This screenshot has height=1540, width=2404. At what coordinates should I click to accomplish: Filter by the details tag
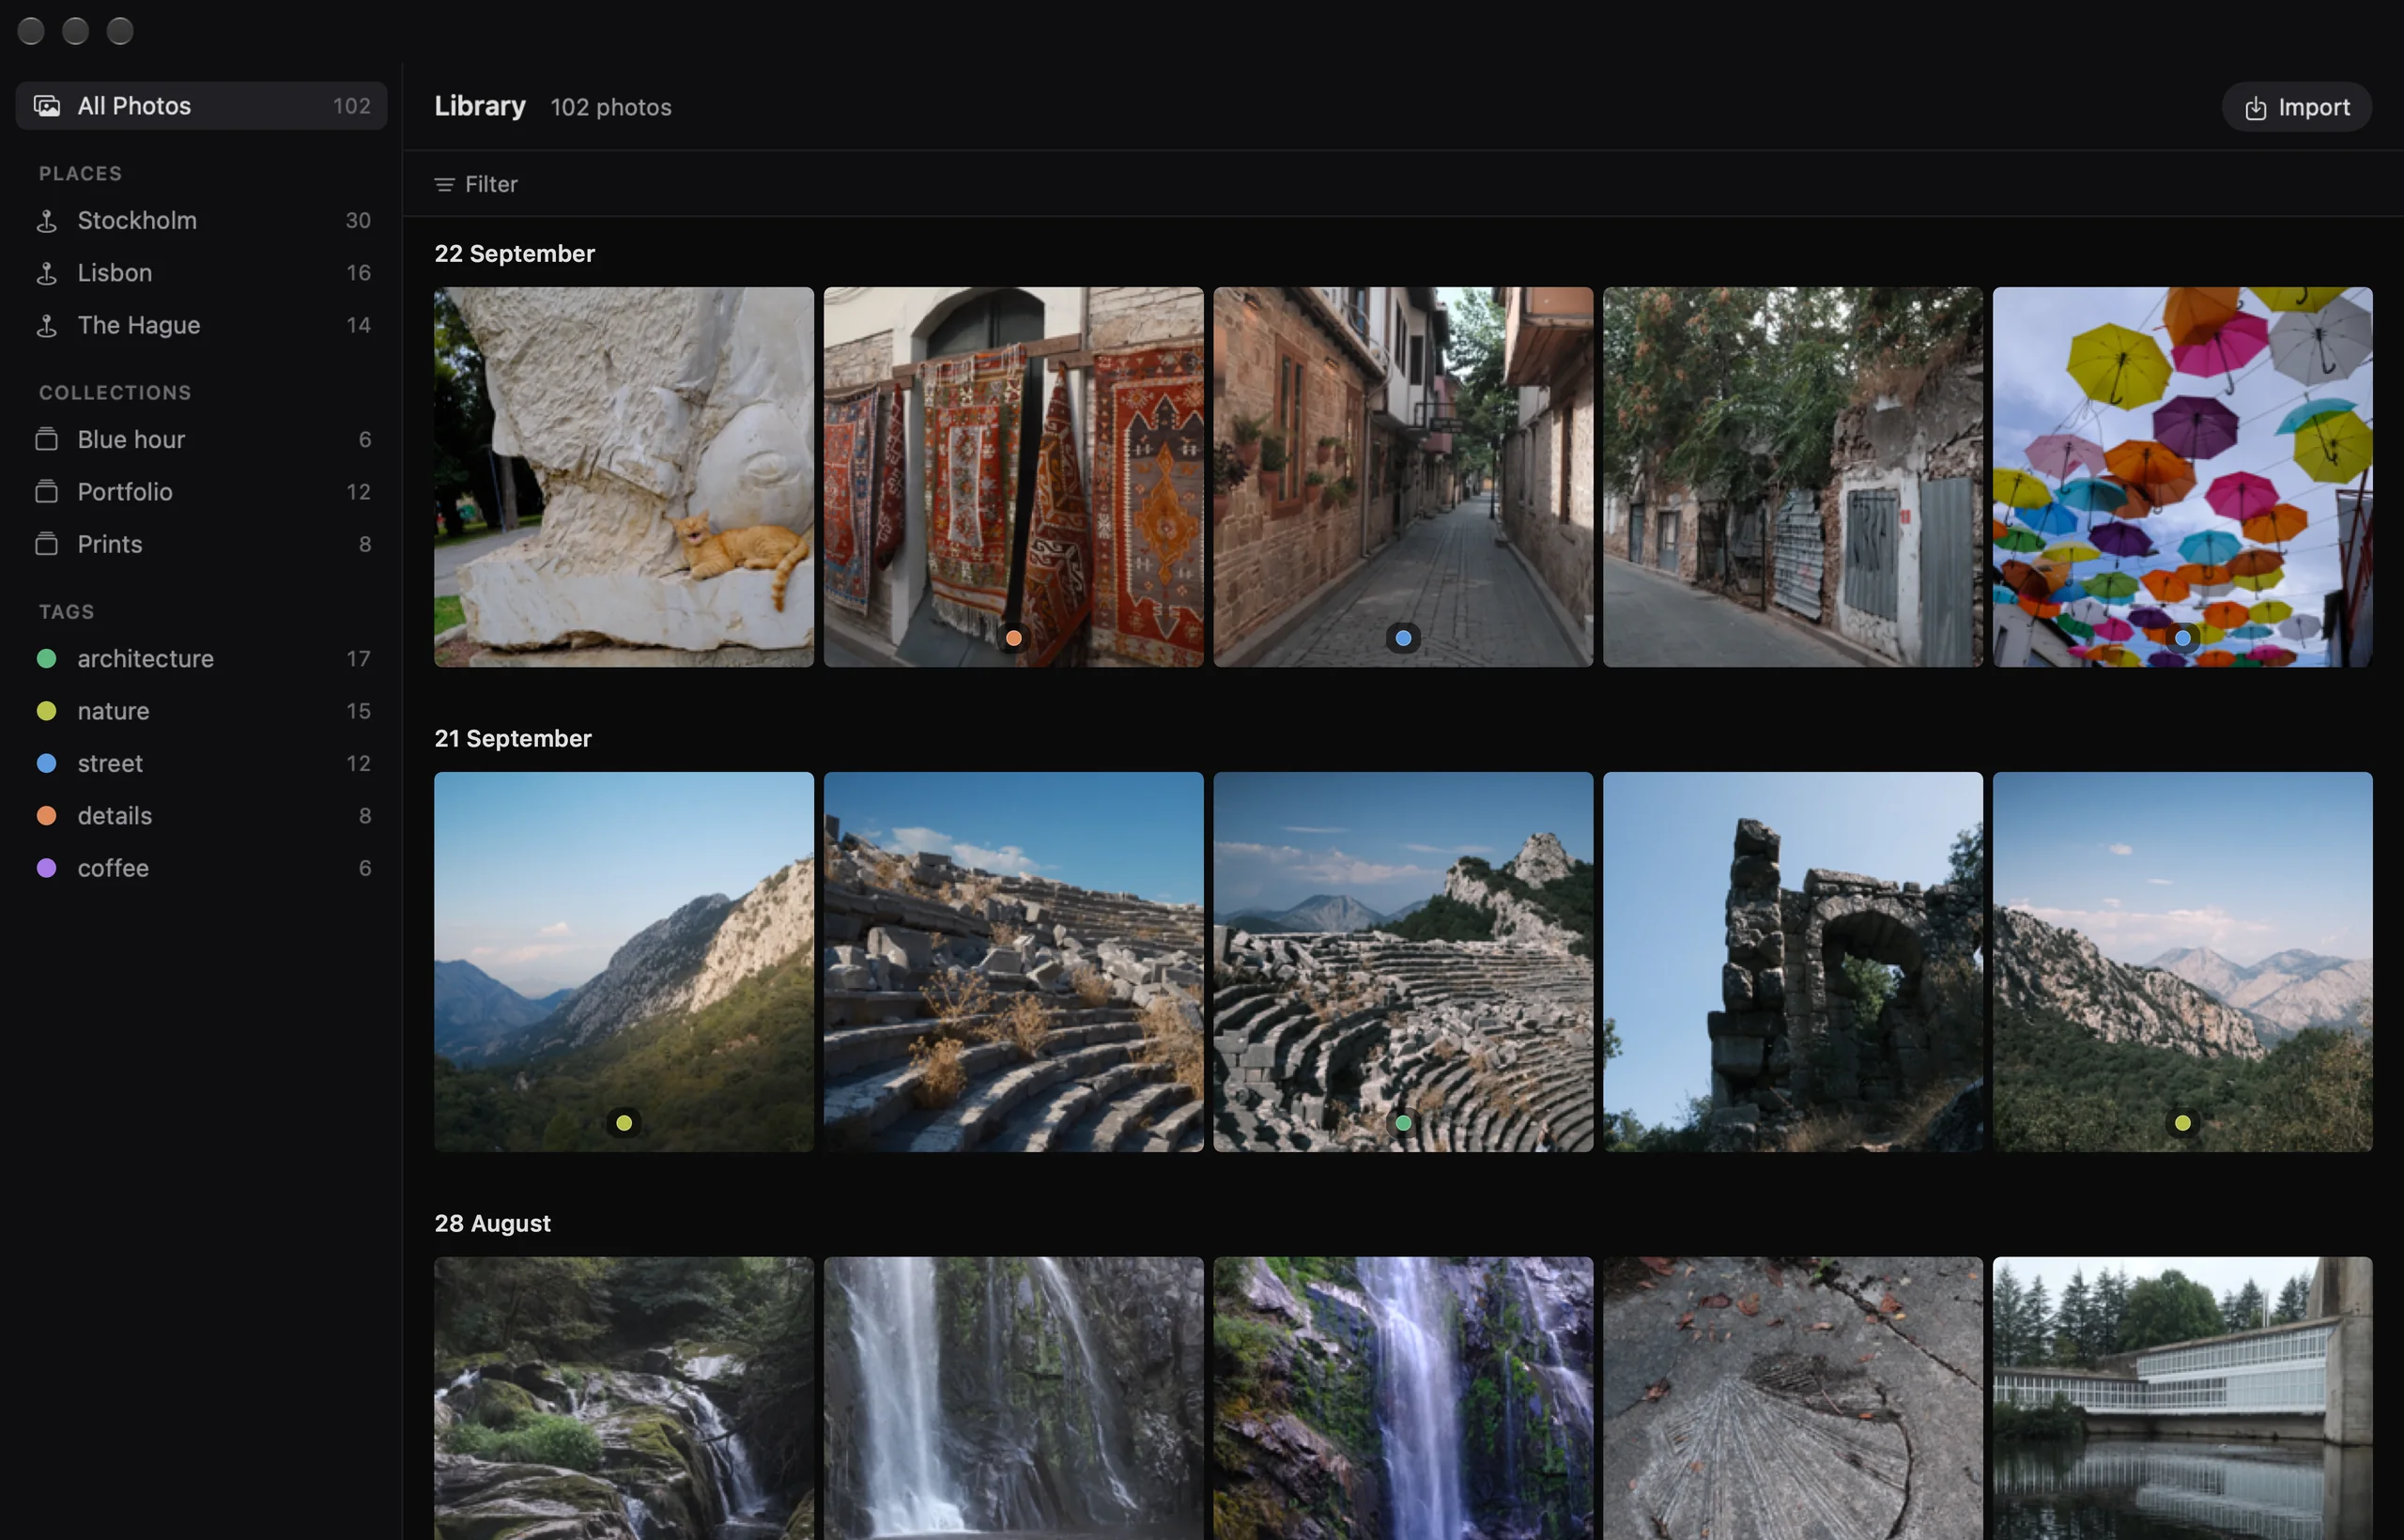click(x=201, y=815)
